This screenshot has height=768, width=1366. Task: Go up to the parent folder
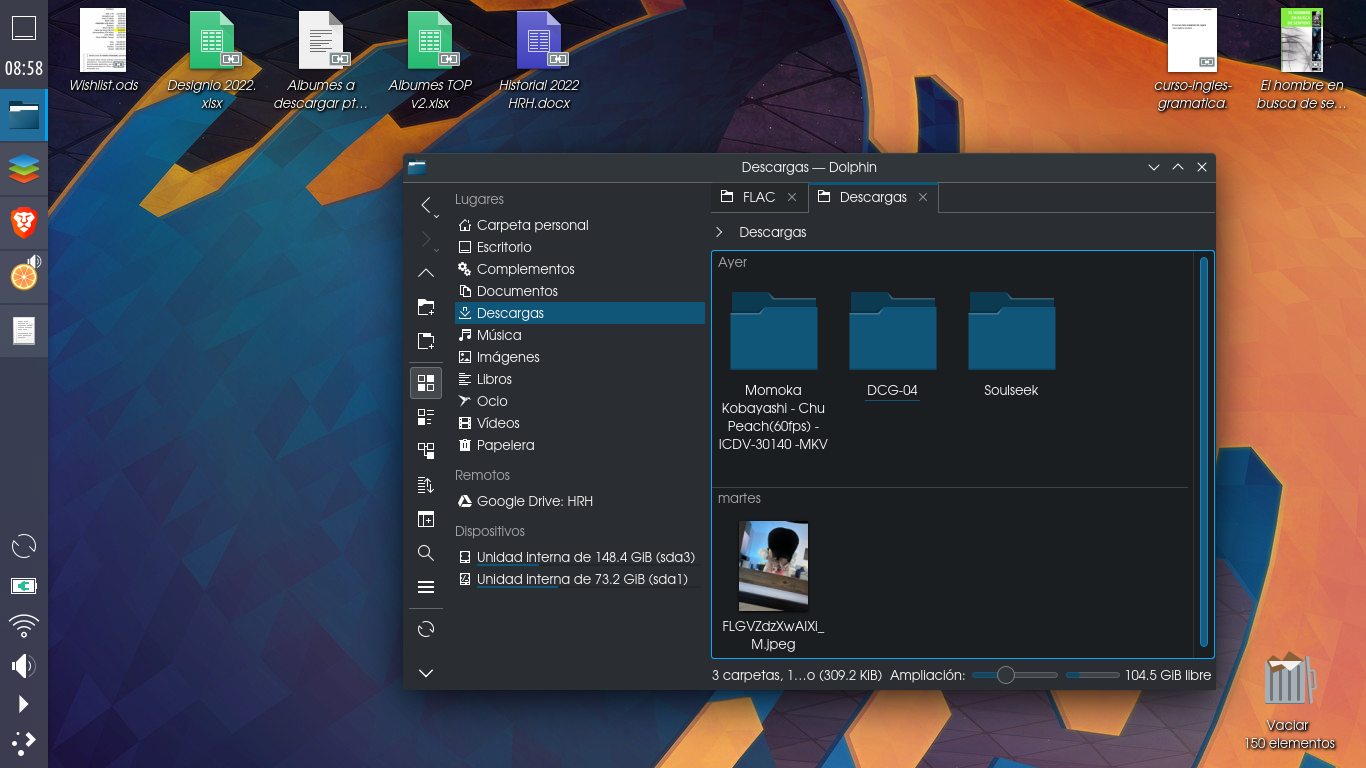(426, 273)
